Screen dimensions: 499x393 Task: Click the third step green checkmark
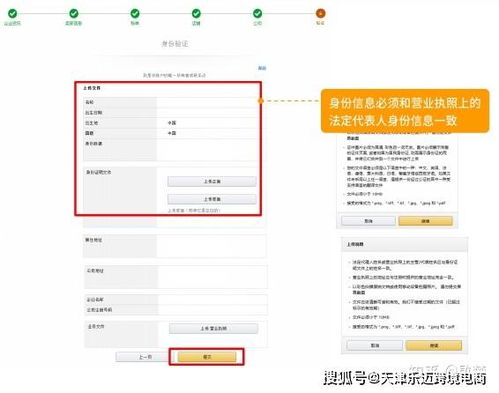coord(135,13)
